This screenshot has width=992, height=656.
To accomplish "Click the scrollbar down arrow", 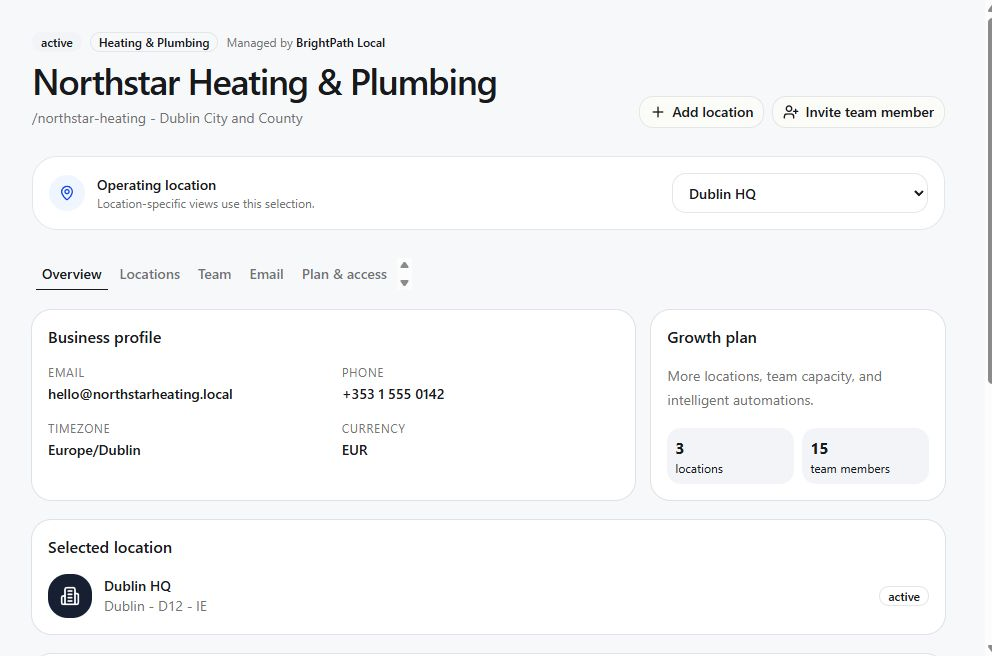I will coord(989,650).
